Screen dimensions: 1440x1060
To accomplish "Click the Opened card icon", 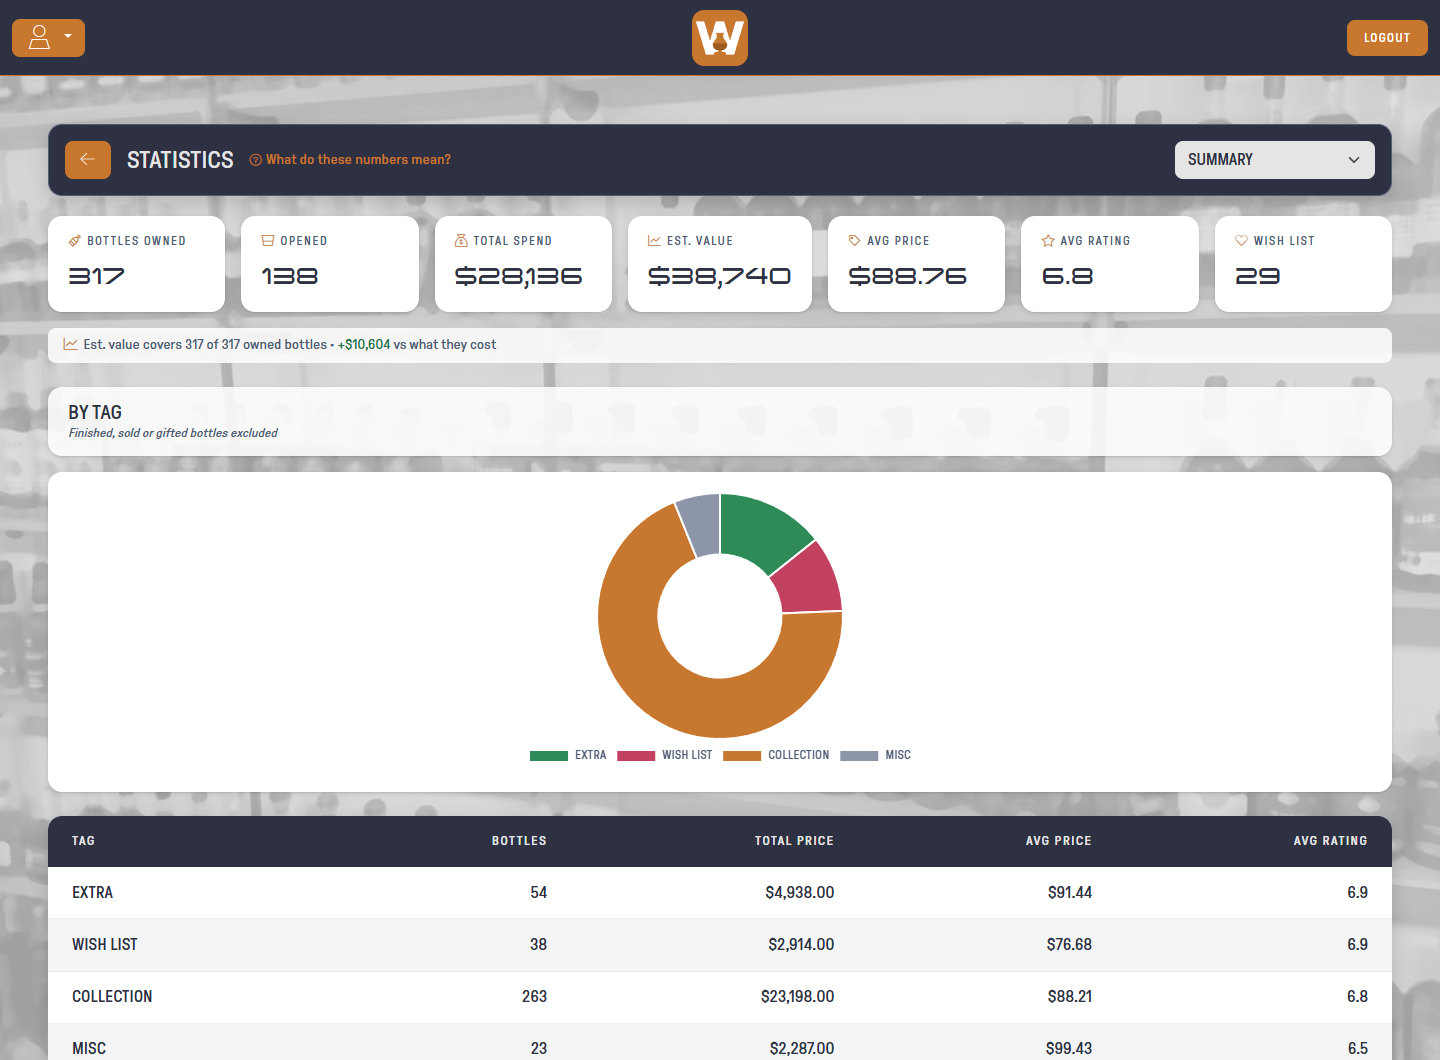I will pos(268,241).
